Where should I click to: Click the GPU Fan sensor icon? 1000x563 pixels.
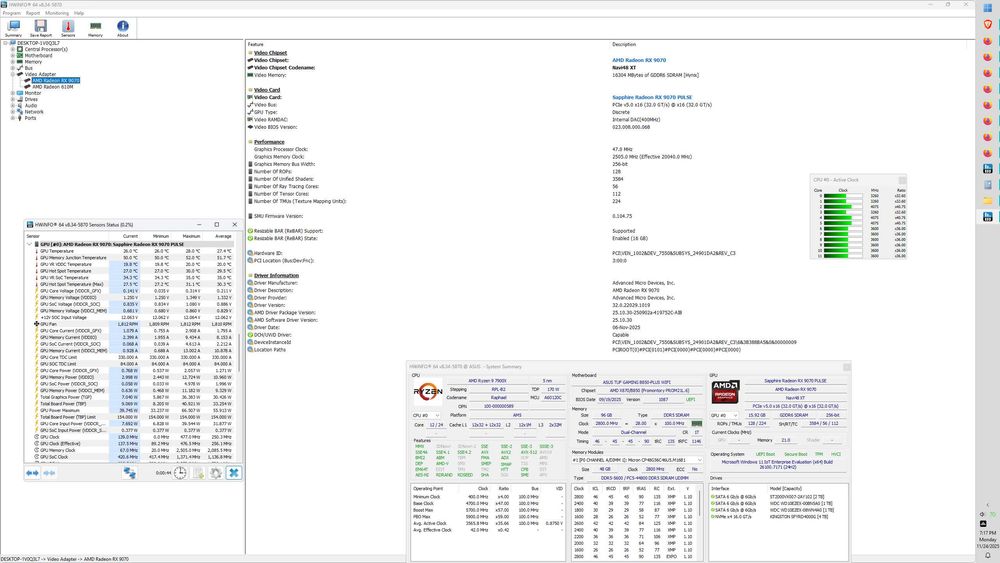pyautogui.click(x=36, y=324)
